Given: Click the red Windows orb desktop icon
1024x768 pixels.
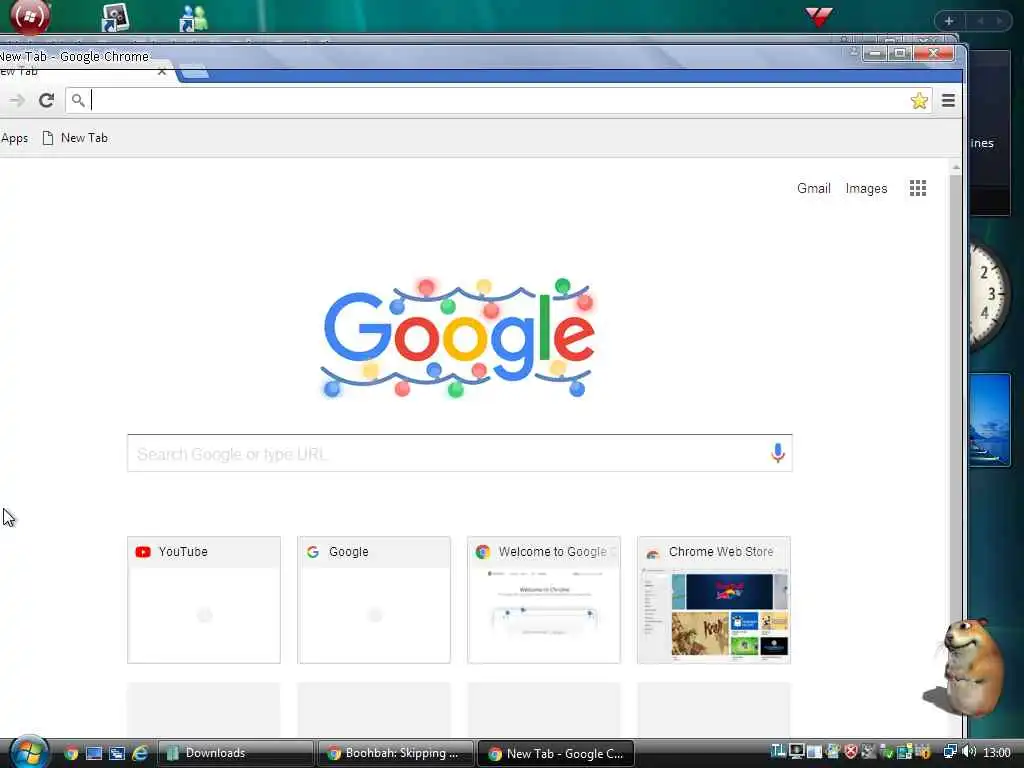Looking at the screenshot, I should pos(29,16).
